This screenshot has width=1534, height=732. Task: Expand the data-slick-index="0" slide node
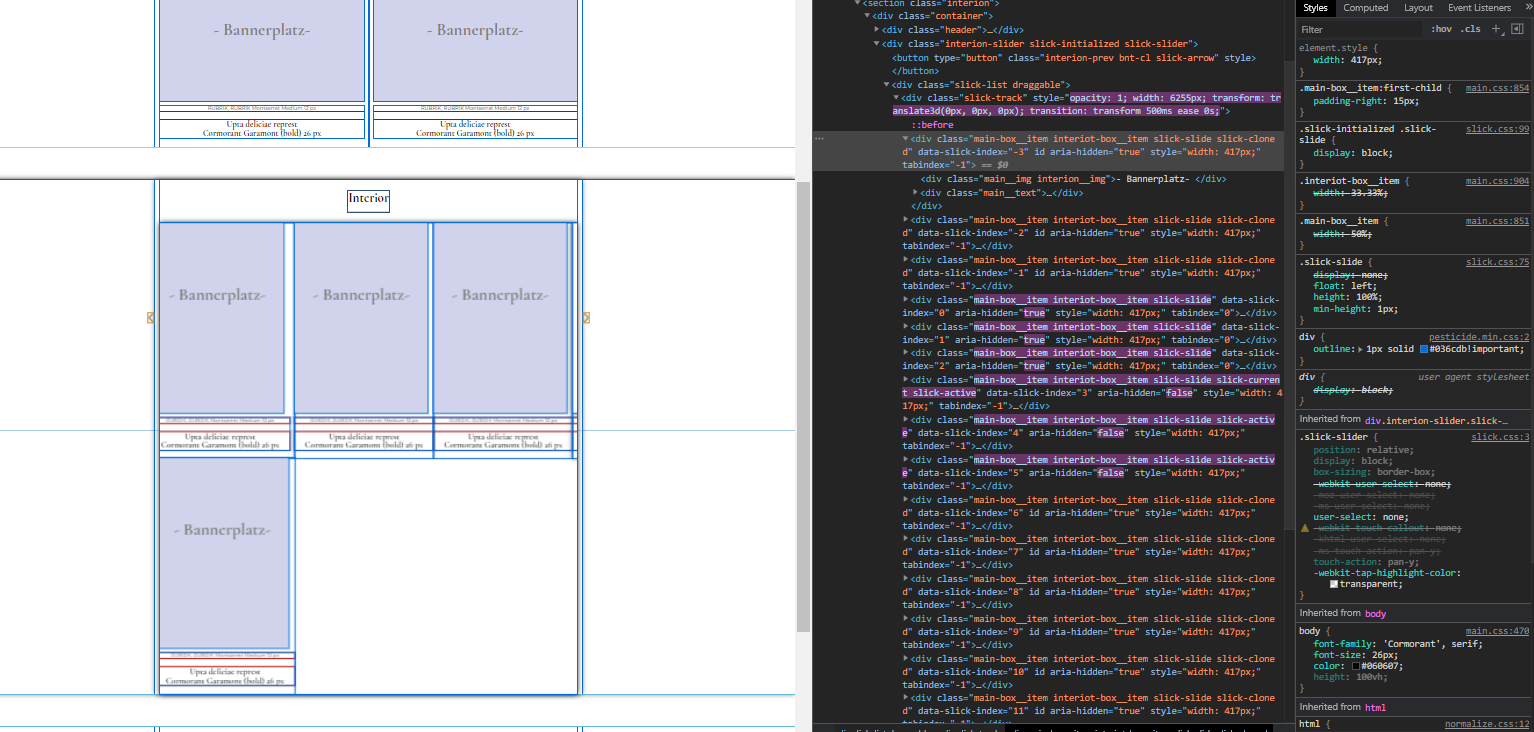[906, 299]
